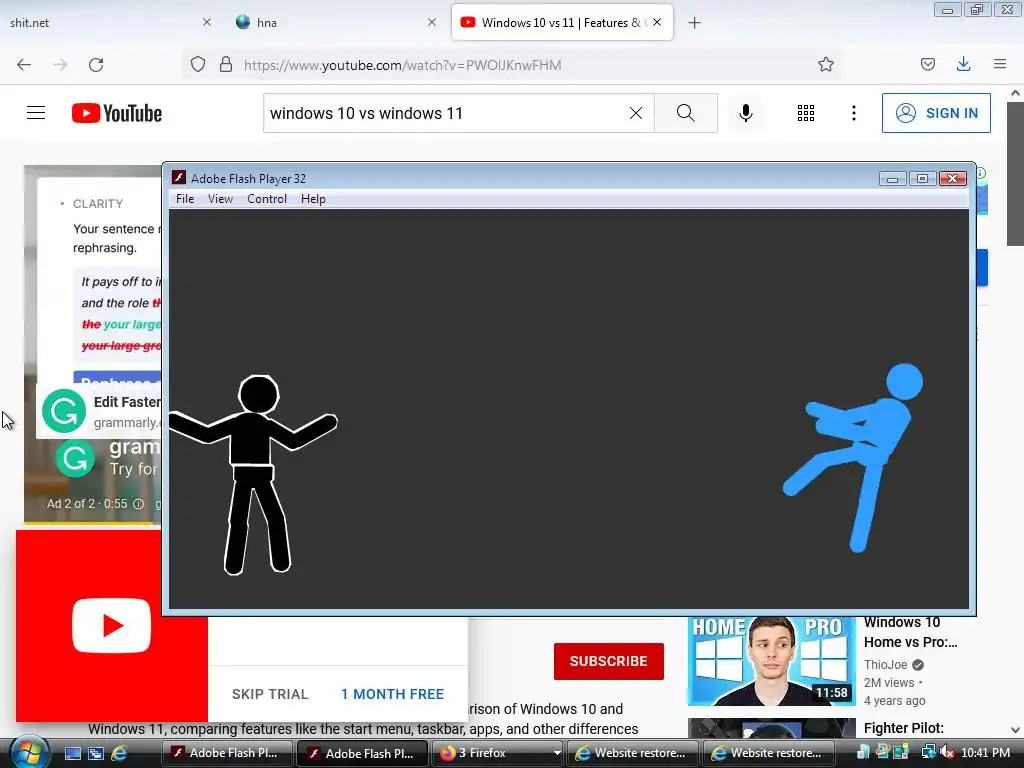
Task: Open the Firefox hamburger menu
Action: point(1000,64)
